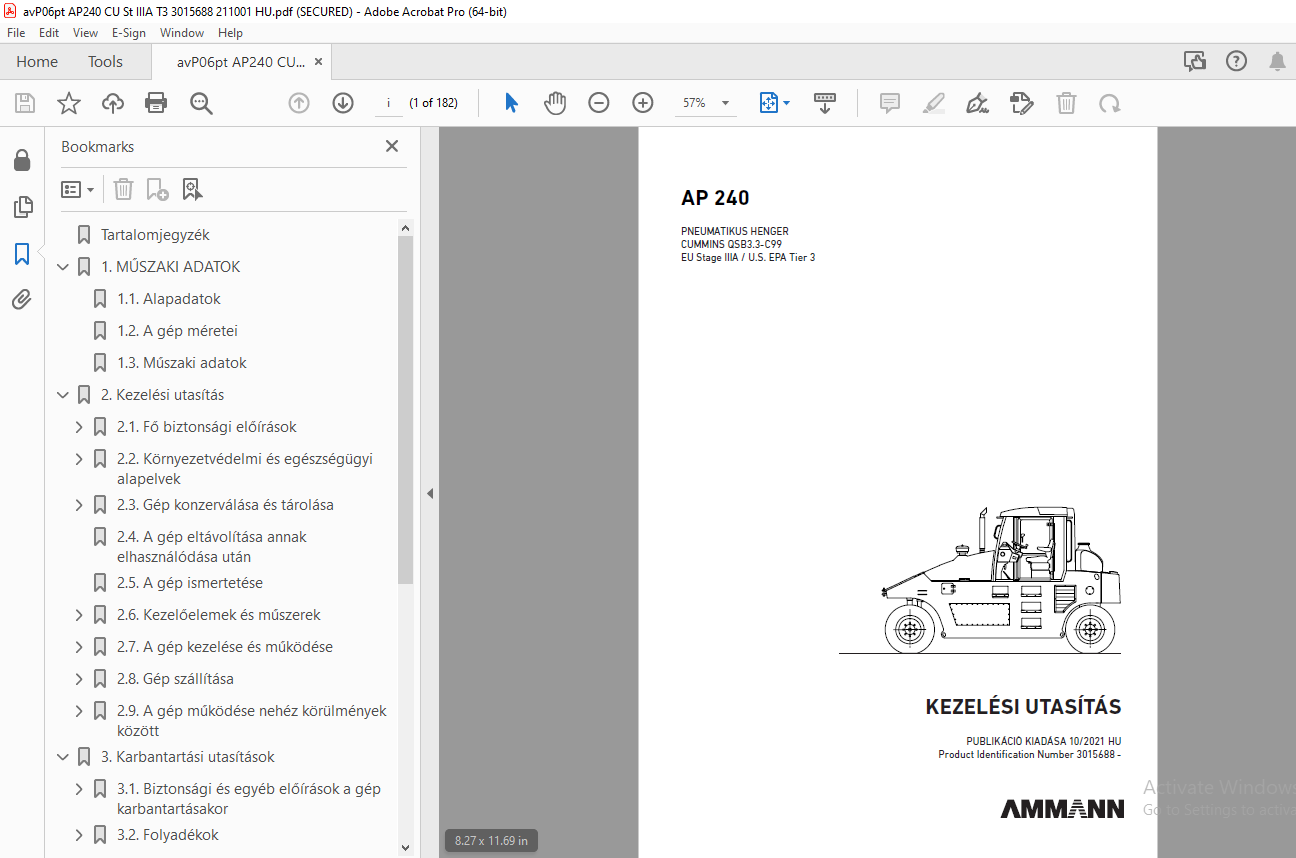Open the attachments paperclip panel
The height and width of the screenshot is (858, 1296).
22,299
